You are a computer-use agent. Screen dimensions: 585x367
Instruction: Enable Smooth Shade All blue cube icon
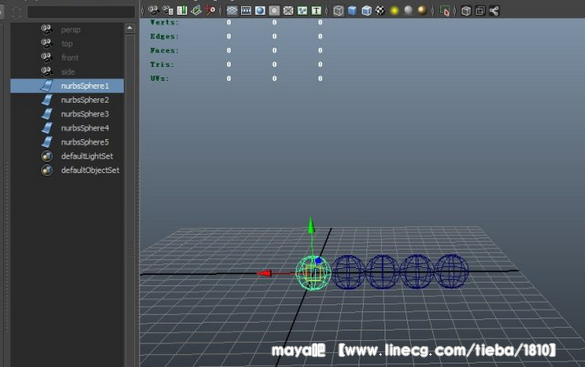(x=352, y=11)
